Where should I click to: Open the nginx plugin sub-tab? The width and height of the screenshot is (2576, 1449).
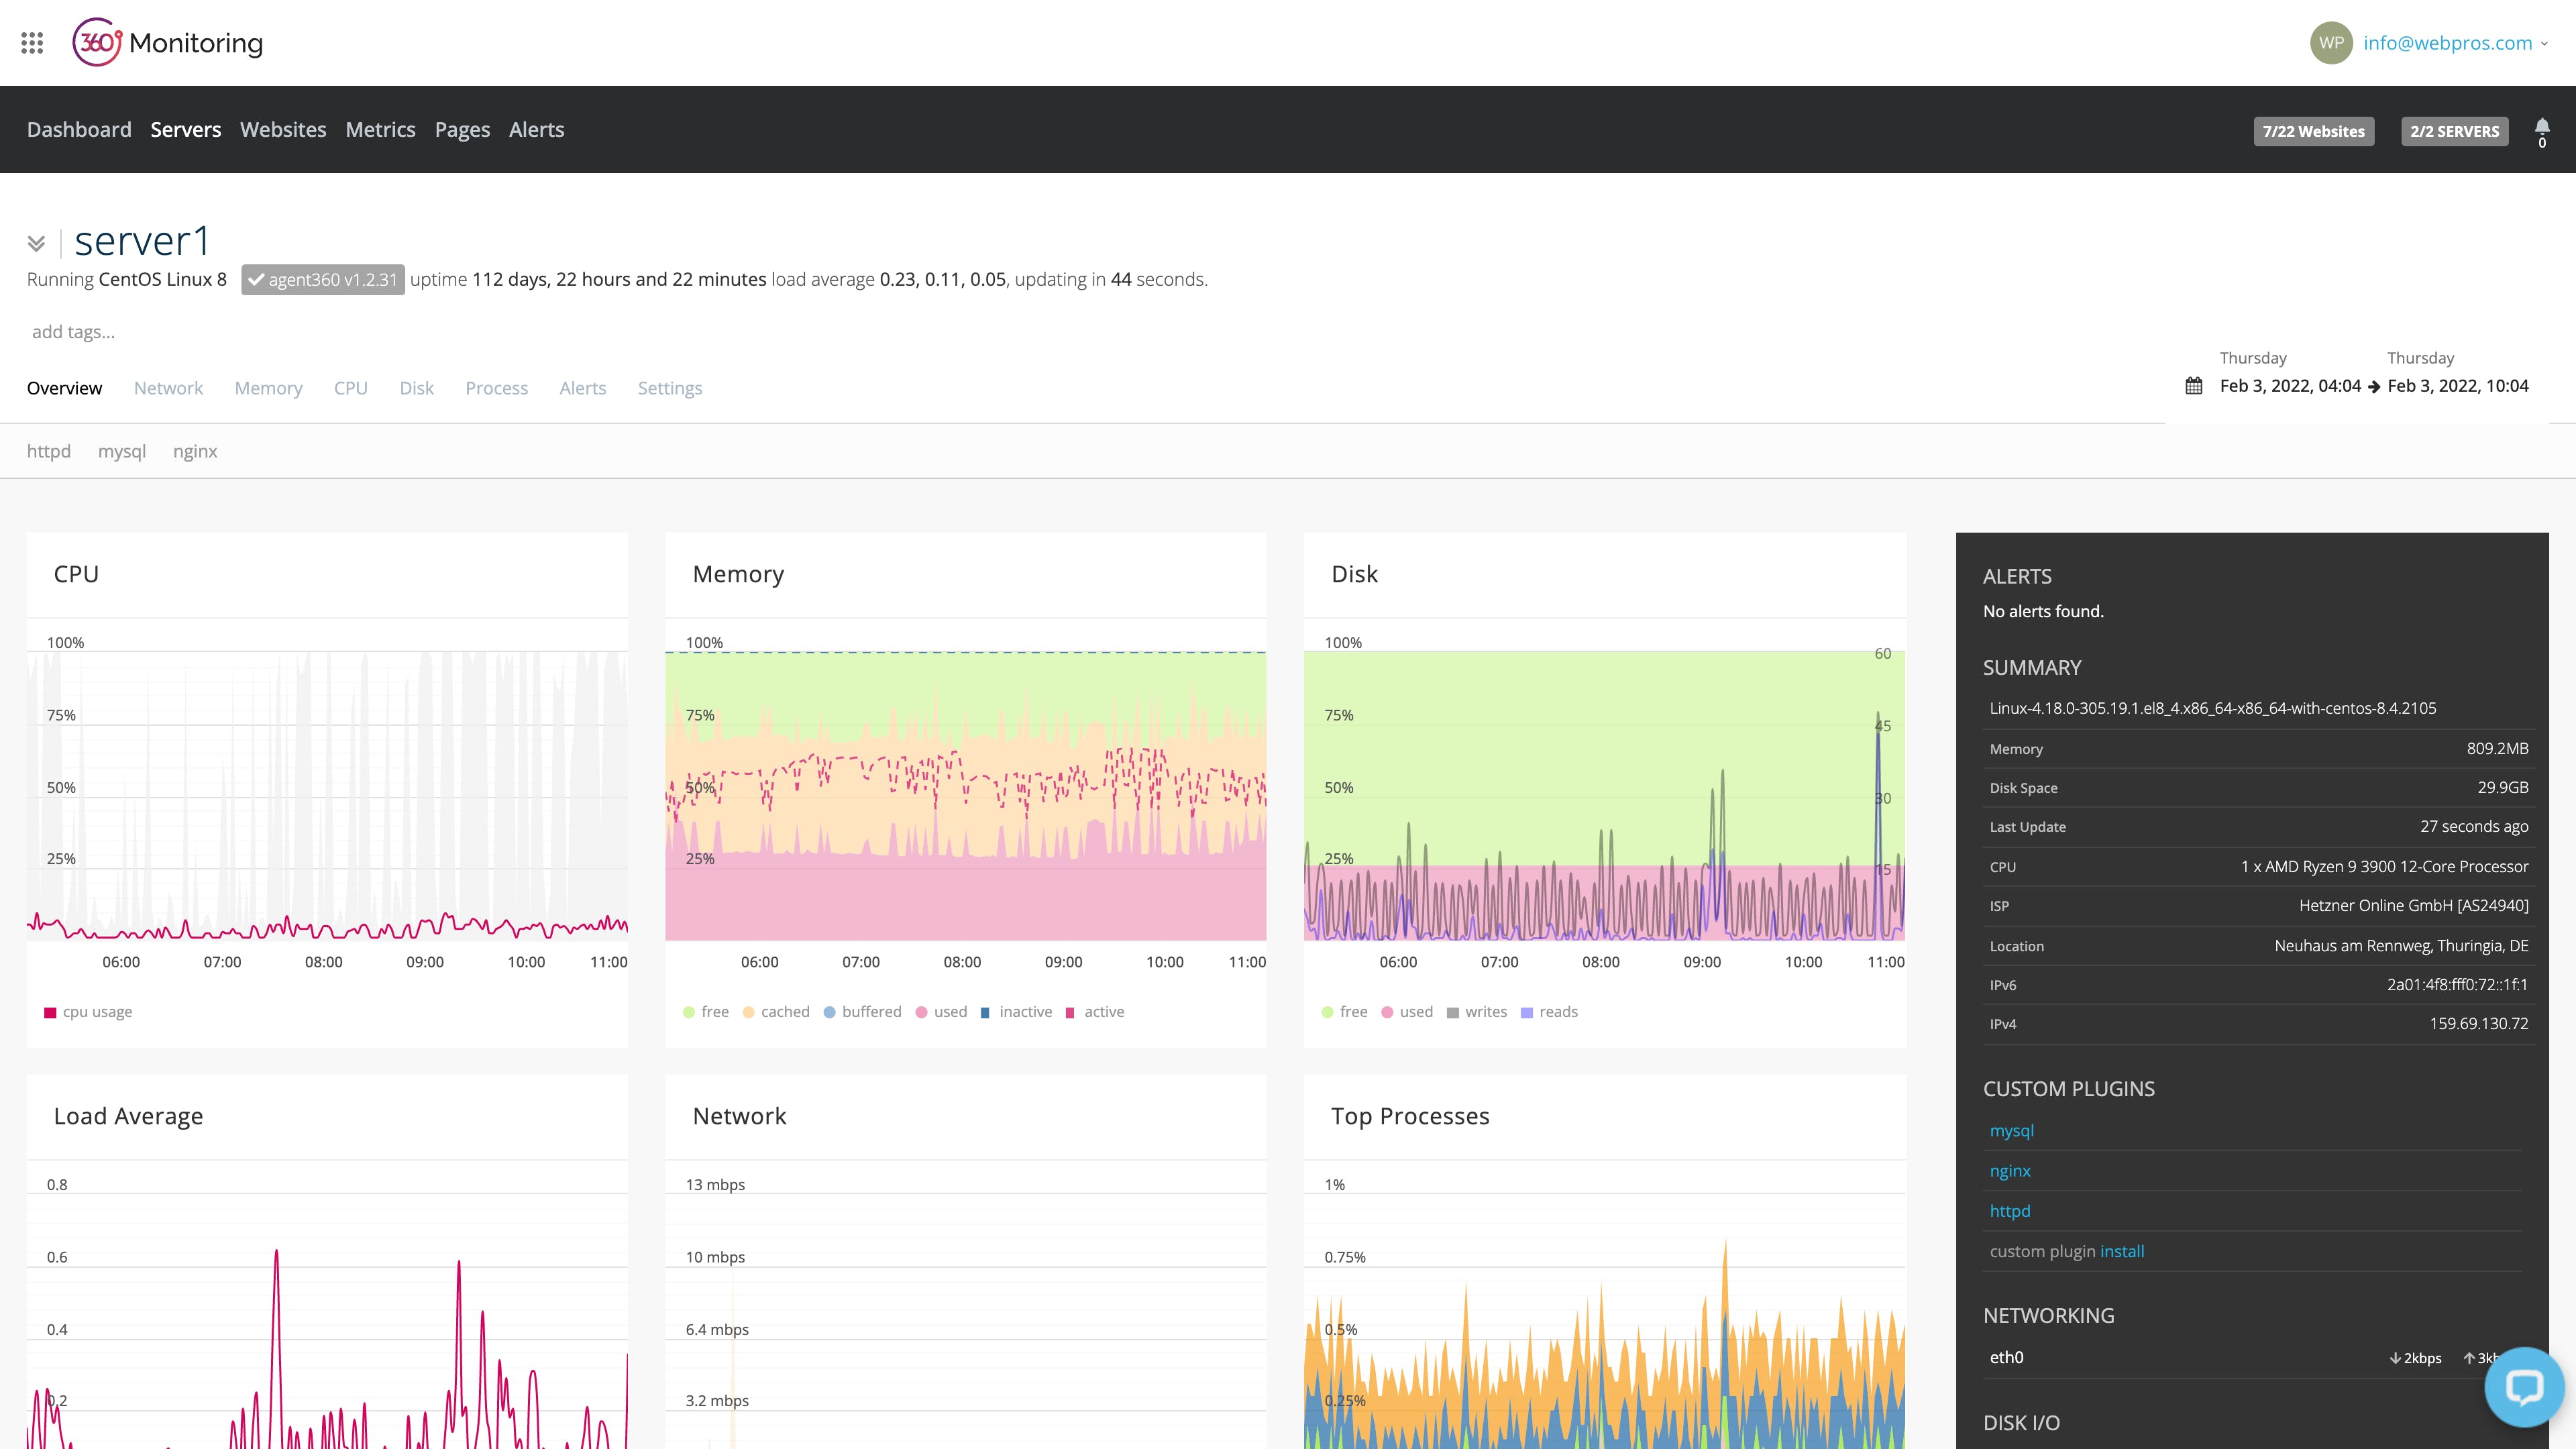195,451
